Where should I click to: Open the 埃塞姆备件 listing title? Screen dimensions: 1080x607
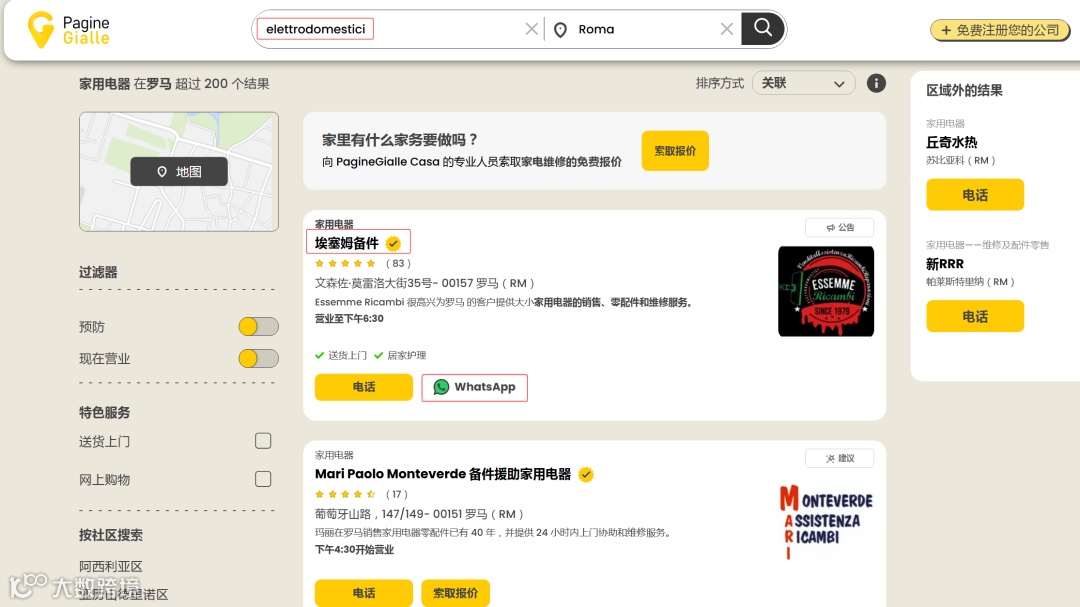point(346,243)
